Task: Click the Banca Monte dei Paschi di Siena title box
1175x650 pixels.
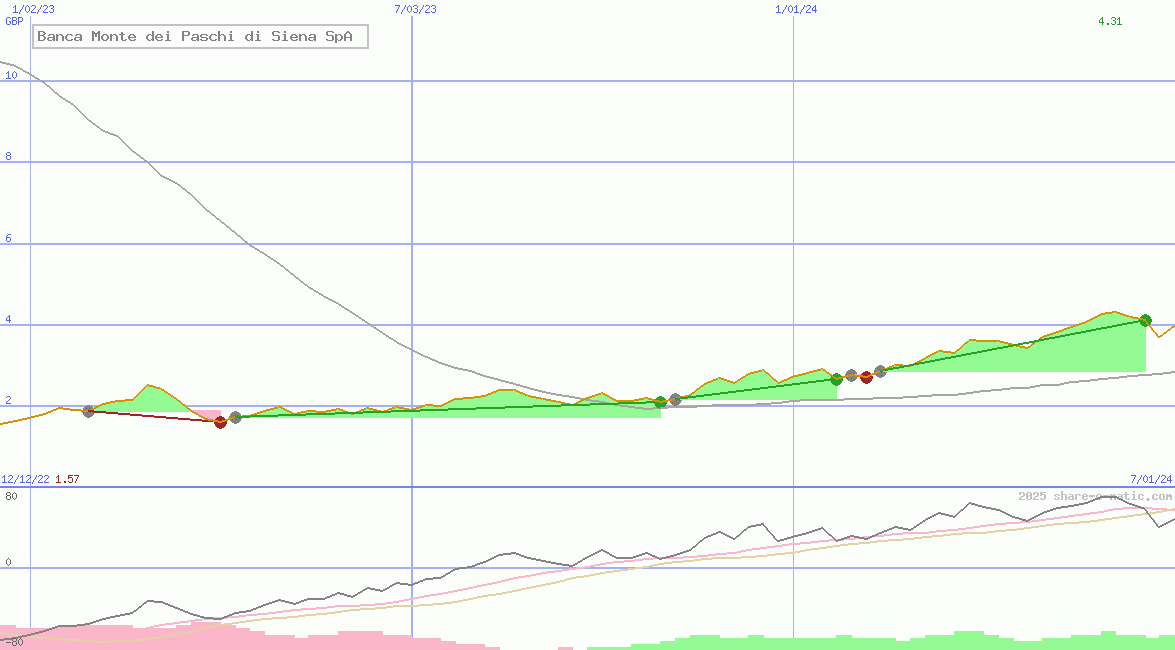Action: coord(200,37)
